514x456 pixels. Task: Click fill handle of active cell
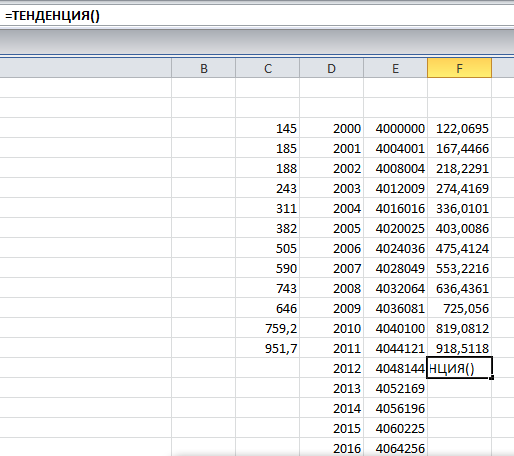click(492, 378)
